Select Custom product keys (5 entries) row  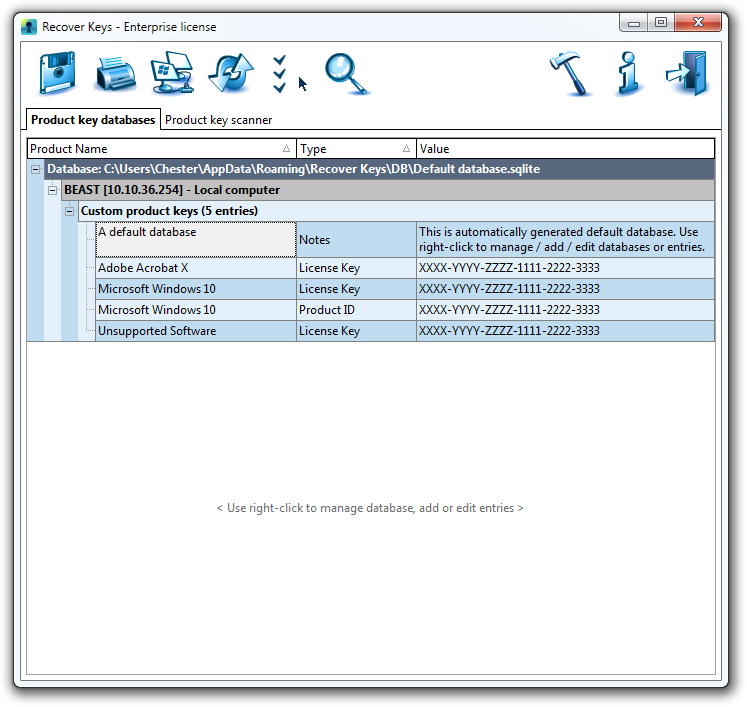click(396, 211)
